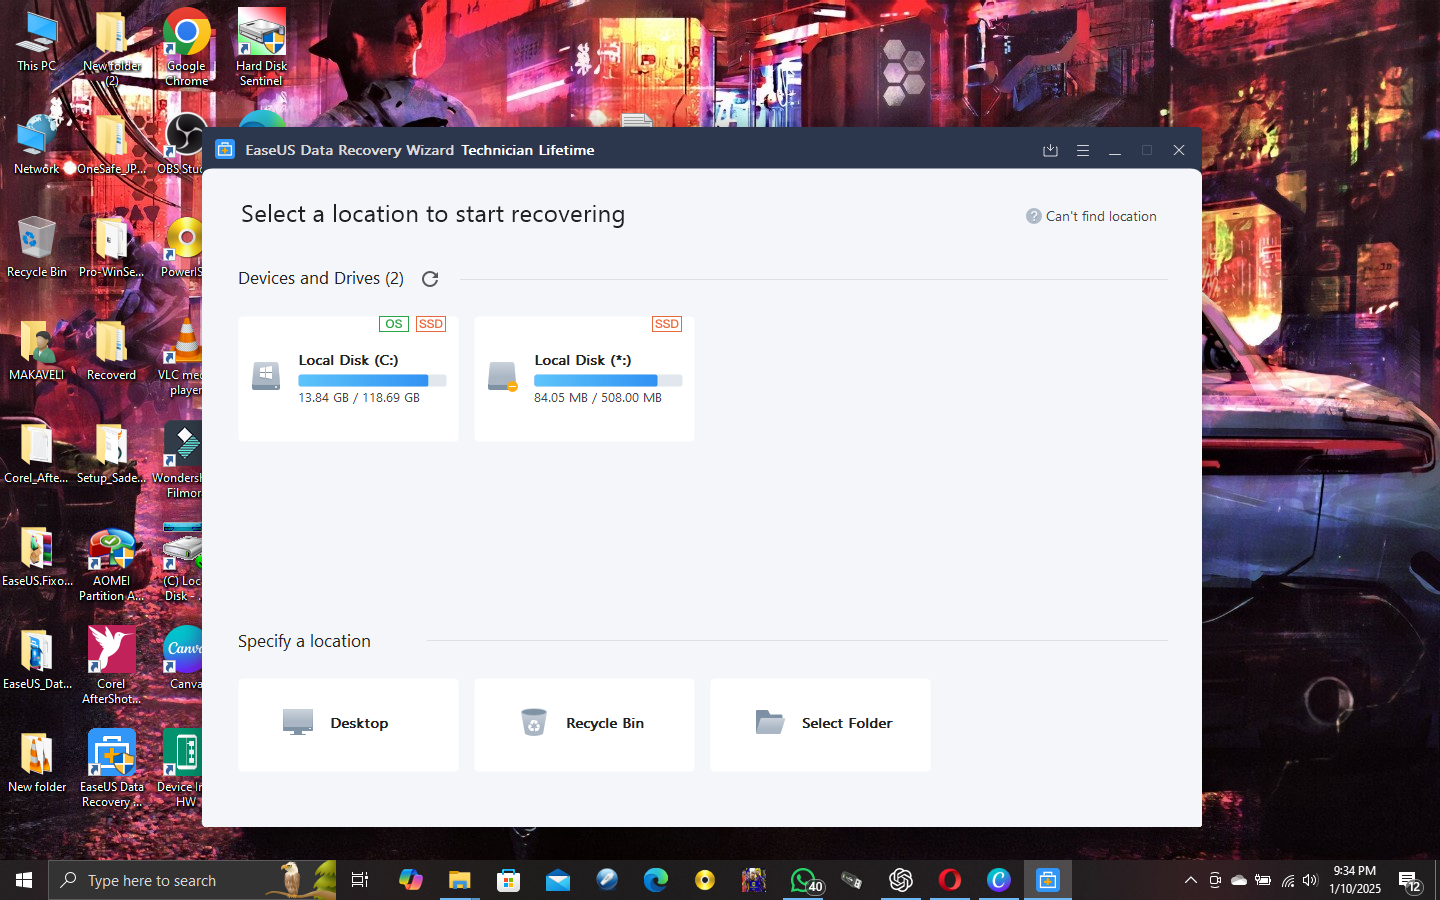Click the Can't find location link
1440x900 pixels.
click(x=1101, y=216)
